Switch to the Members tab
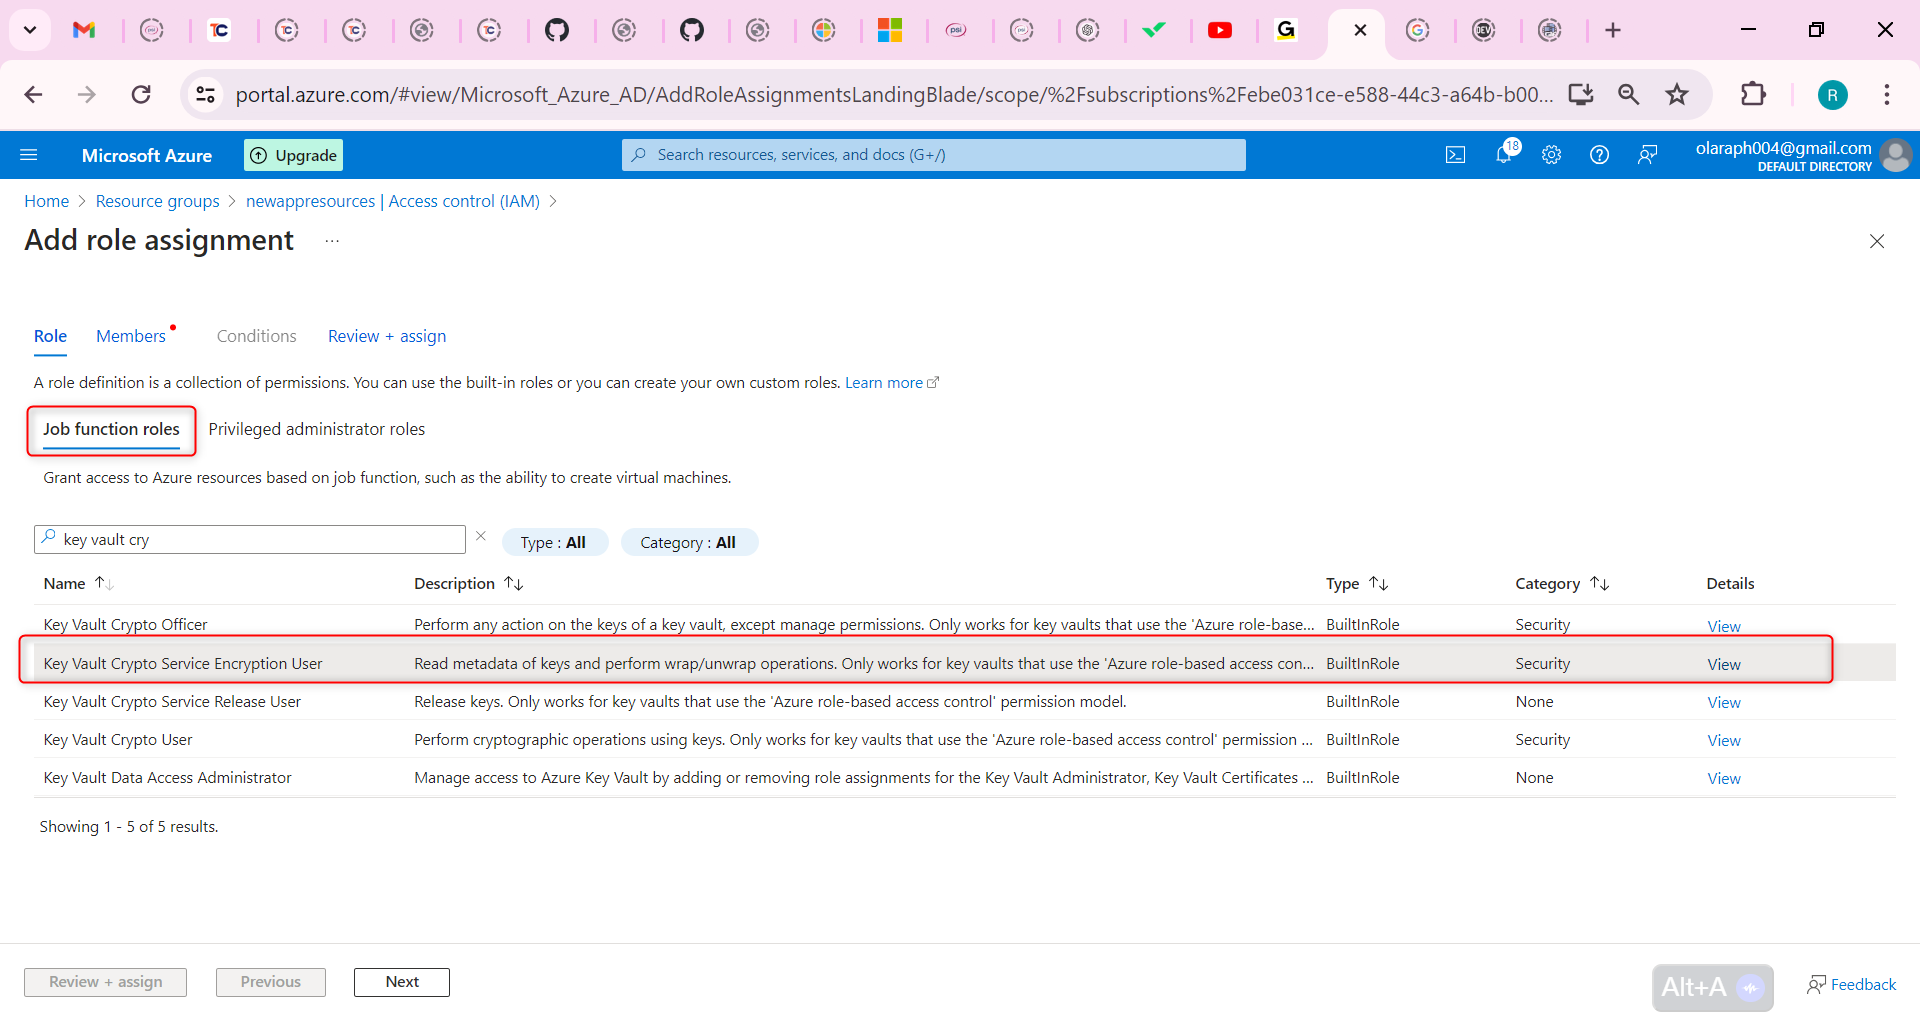The image size is (1920, 1020). (x=130, y=336)
